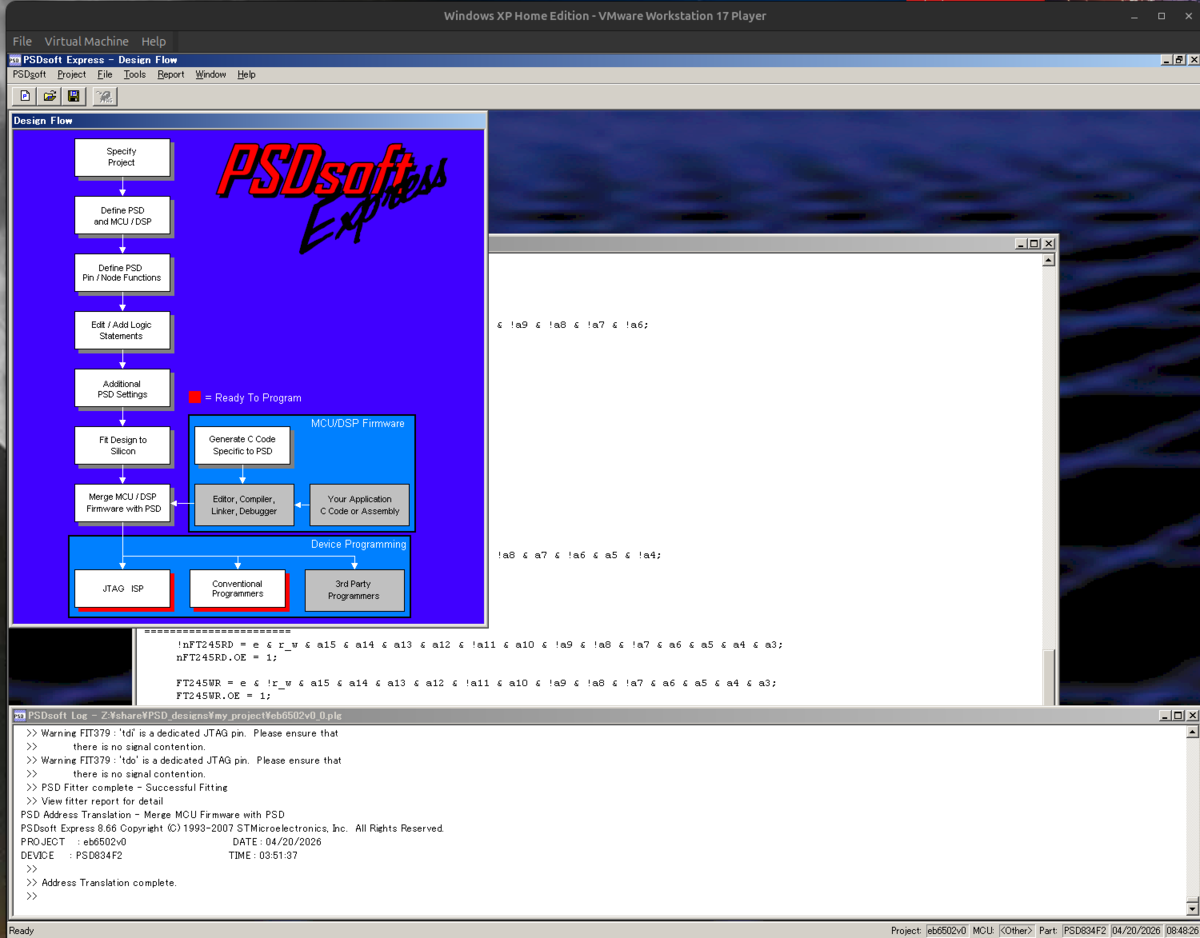Image resolution: width=1200 pixels, height=938 pixels.
Task: Open the Virtual Machine menu
Action: point(86,41)
